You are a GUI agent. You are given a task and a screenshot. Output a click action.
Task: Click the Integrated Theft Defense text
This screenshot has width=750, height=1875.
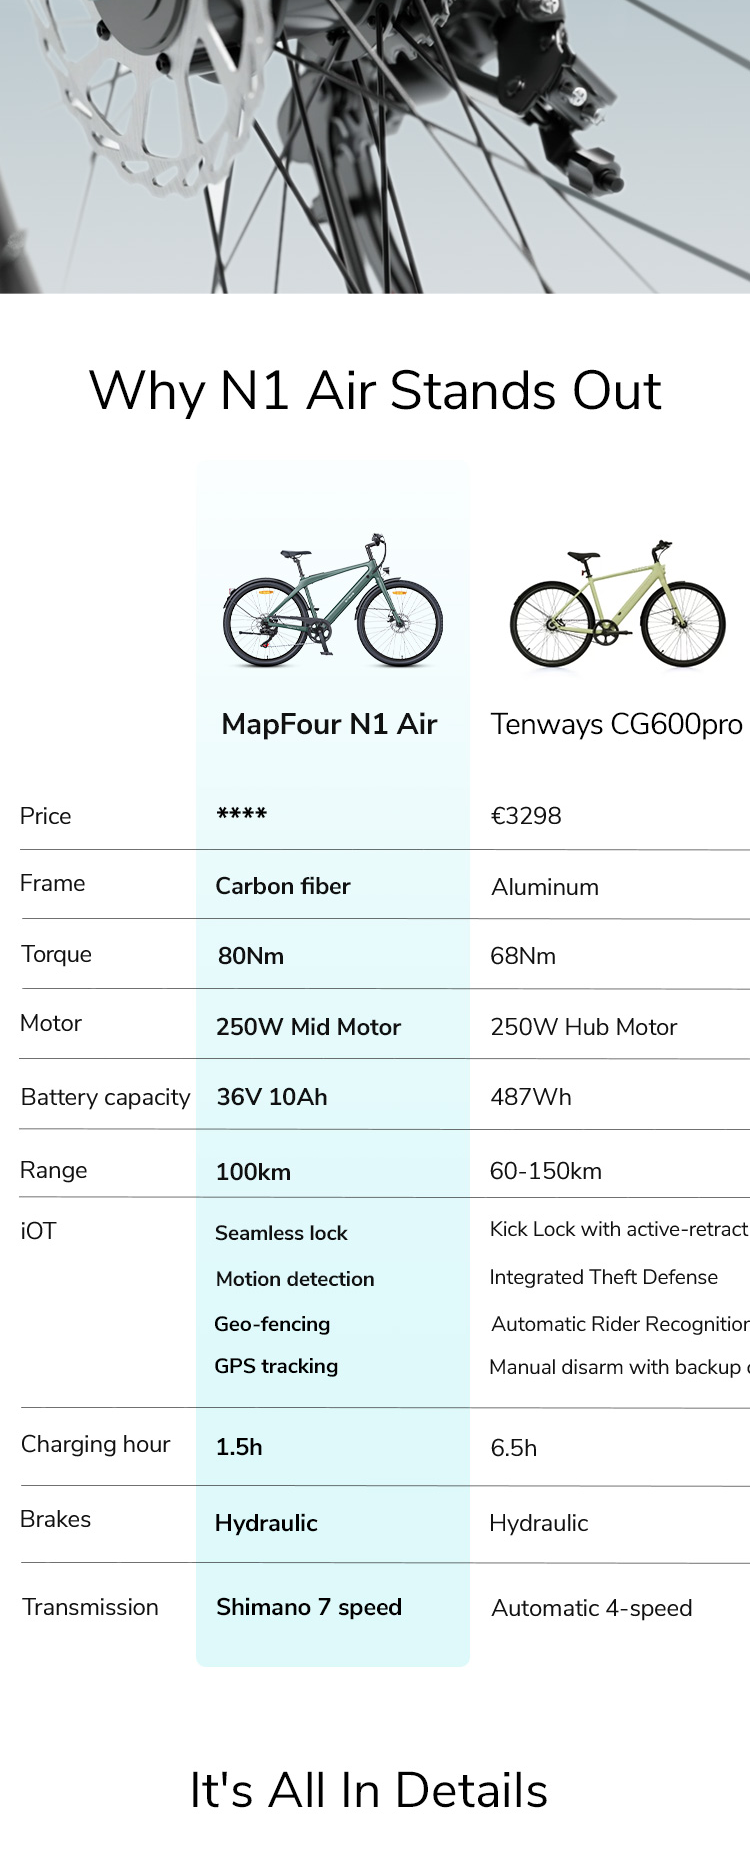[x=603, y=1277]
